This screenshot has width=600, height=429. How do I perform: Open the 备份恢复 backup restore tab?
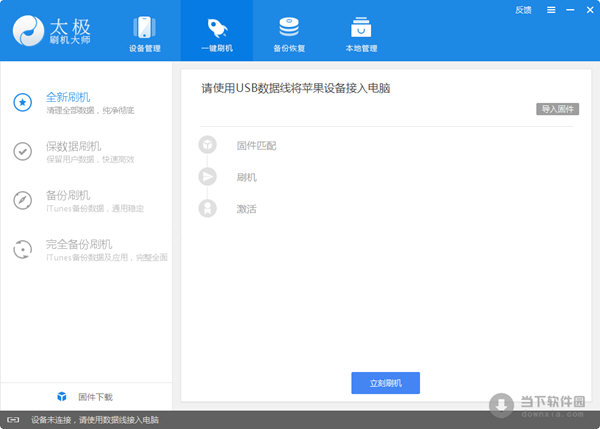[289, 34]
